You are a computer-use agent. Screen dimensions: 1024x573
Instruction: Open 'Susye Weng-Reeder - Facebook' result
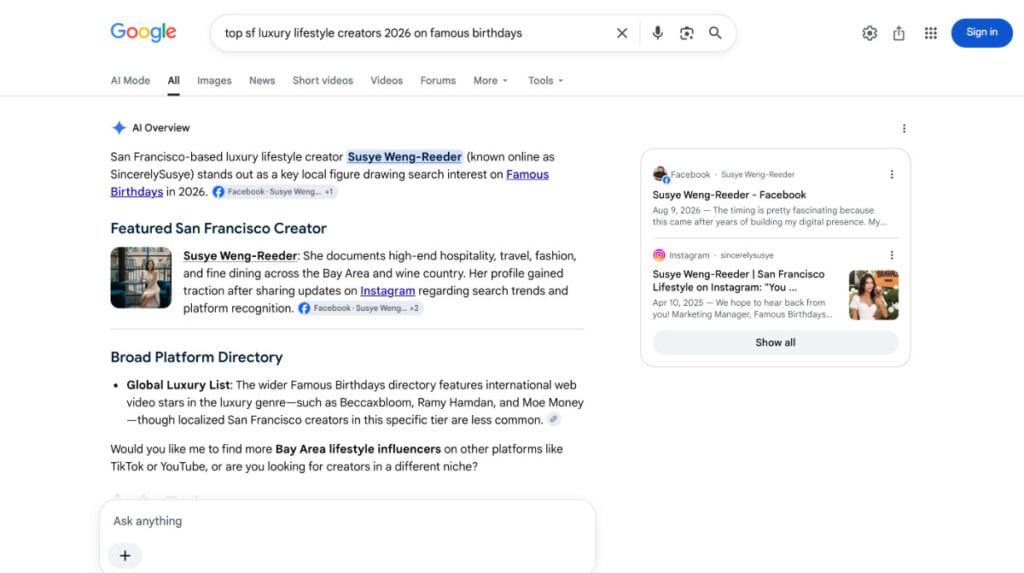pos(729,195)
